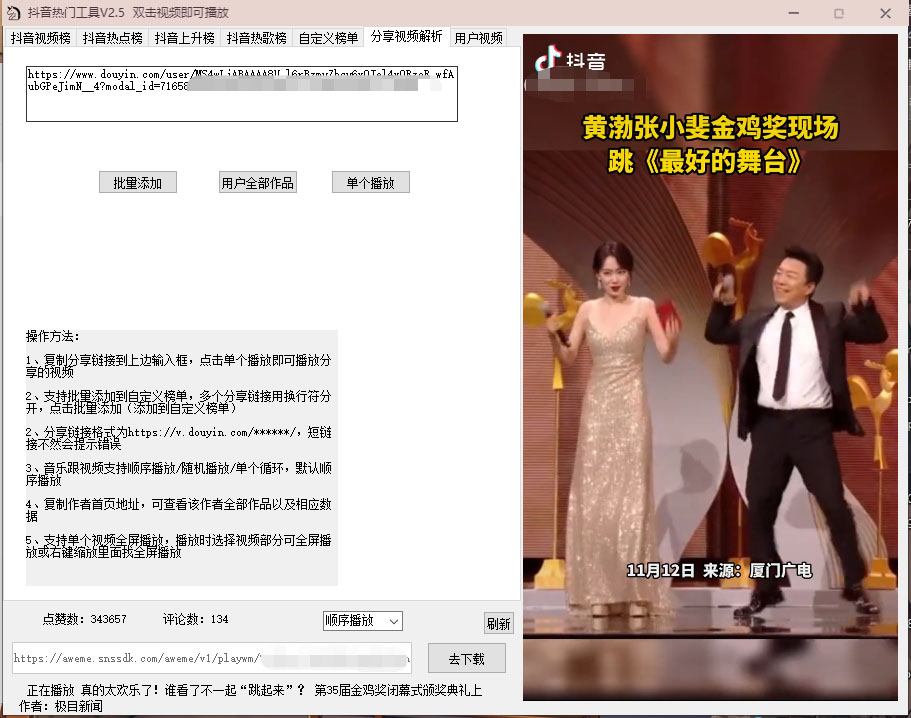Open the 用户视频 tab
Screen dimensions: 911x718
480,37
